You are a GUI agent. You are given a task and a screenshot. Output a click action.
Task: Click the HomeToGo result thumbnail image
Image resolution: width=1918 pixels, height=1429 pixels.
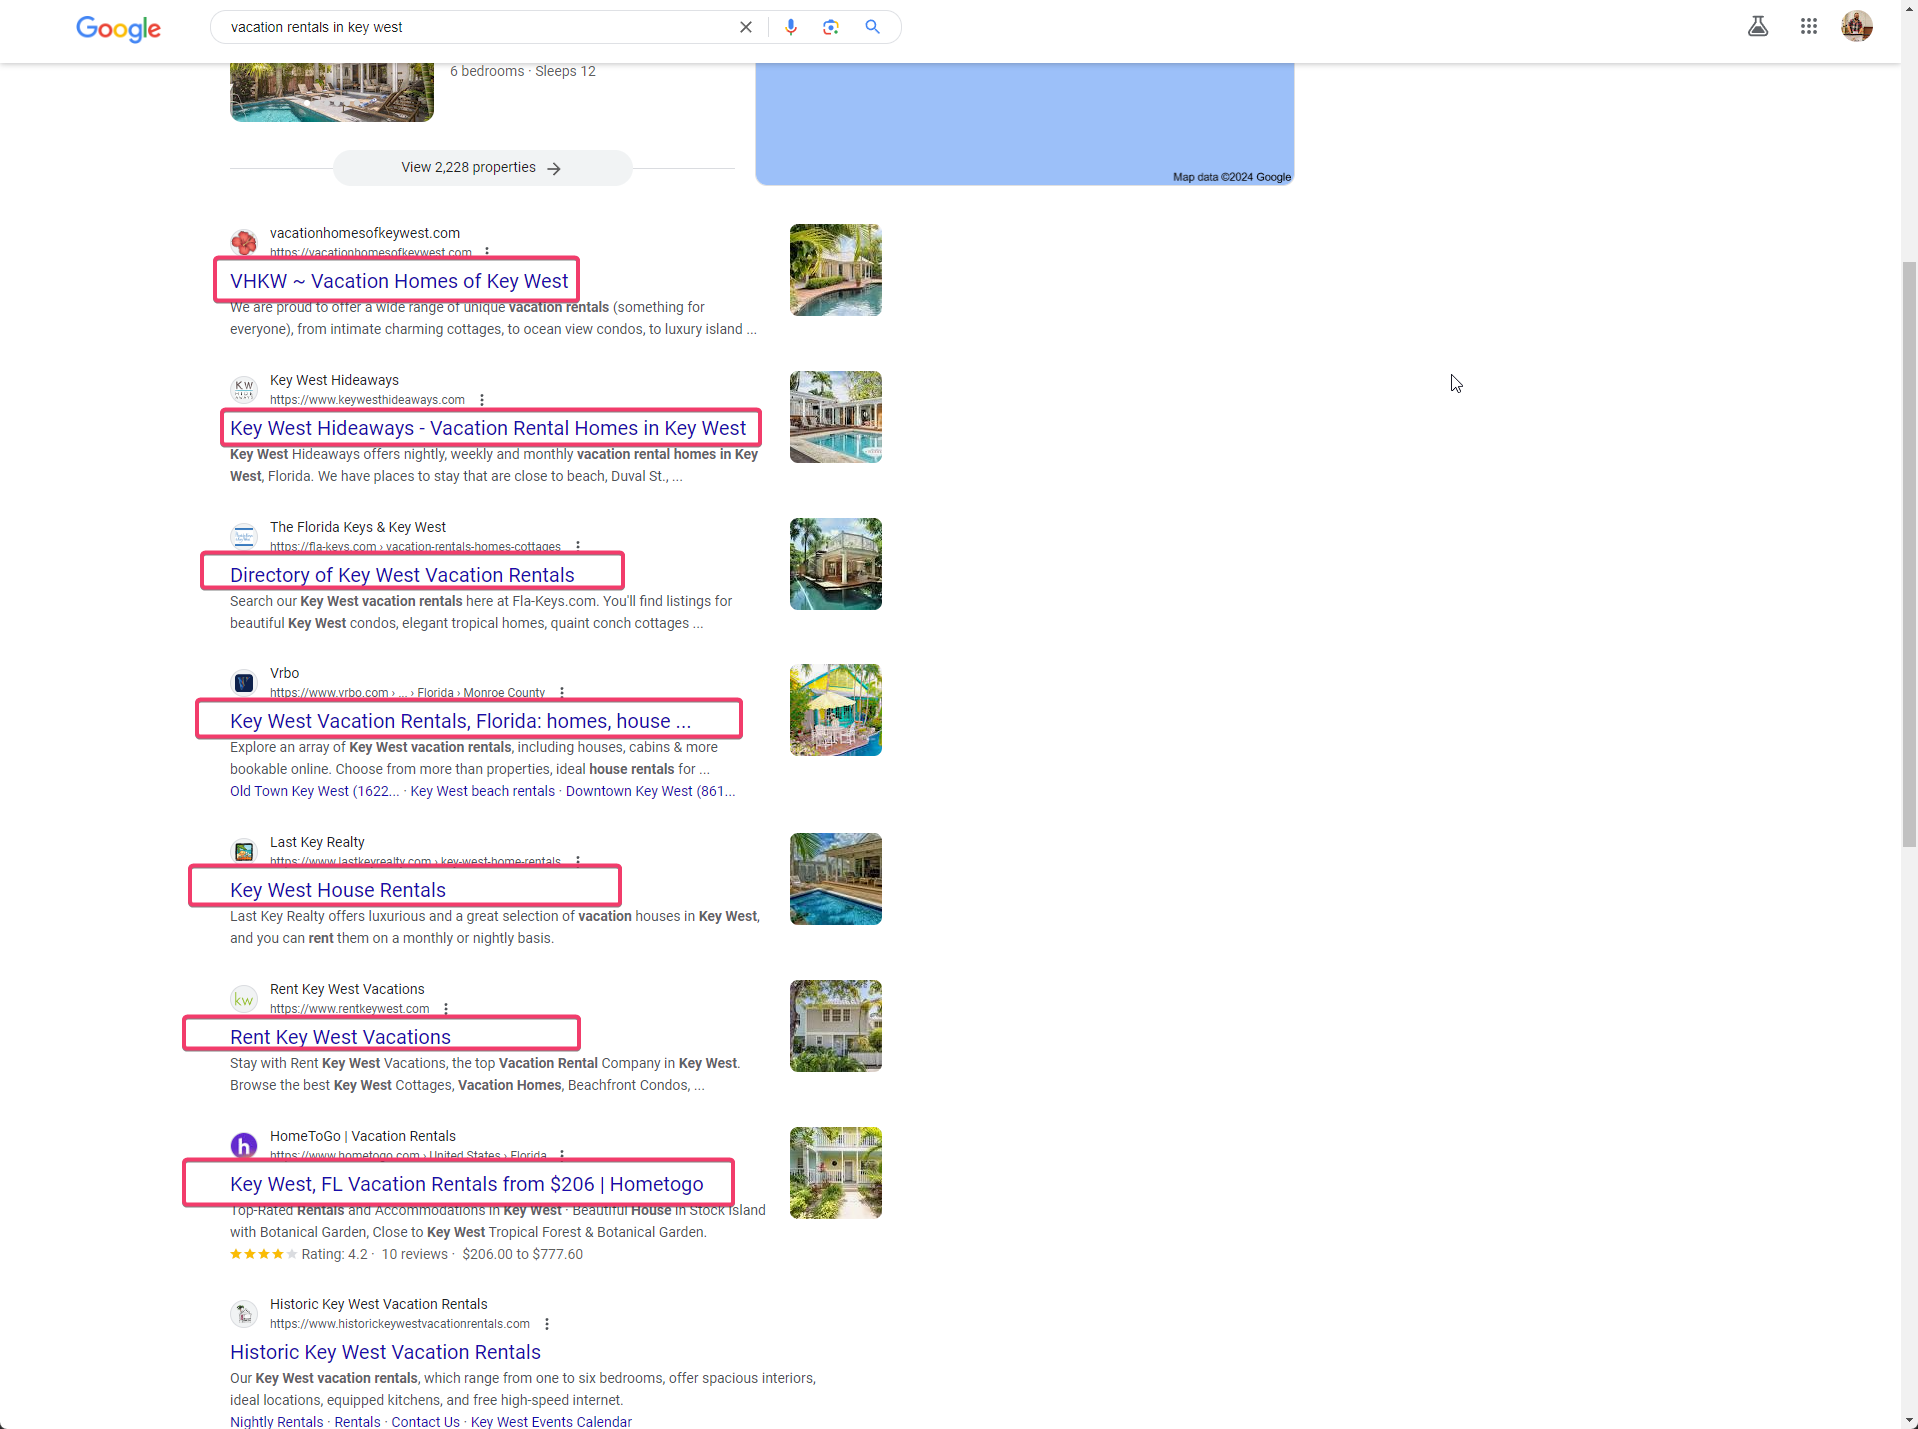(836, 1173)
